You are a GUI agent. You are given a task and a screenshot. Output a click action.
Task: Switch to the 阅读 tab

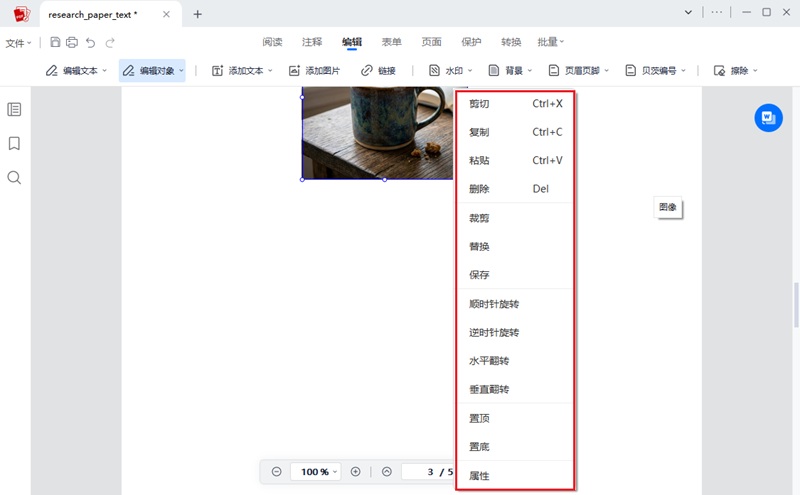click(272, 42)
